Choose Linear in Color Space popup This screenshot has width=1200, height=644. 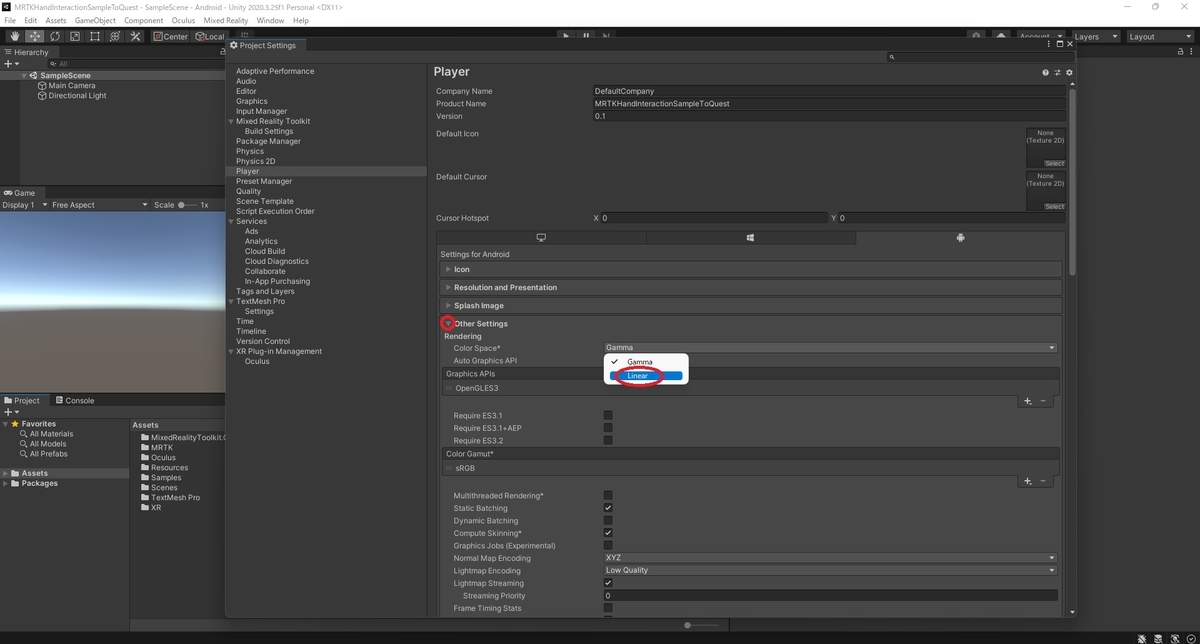click(x=647, y=376)
